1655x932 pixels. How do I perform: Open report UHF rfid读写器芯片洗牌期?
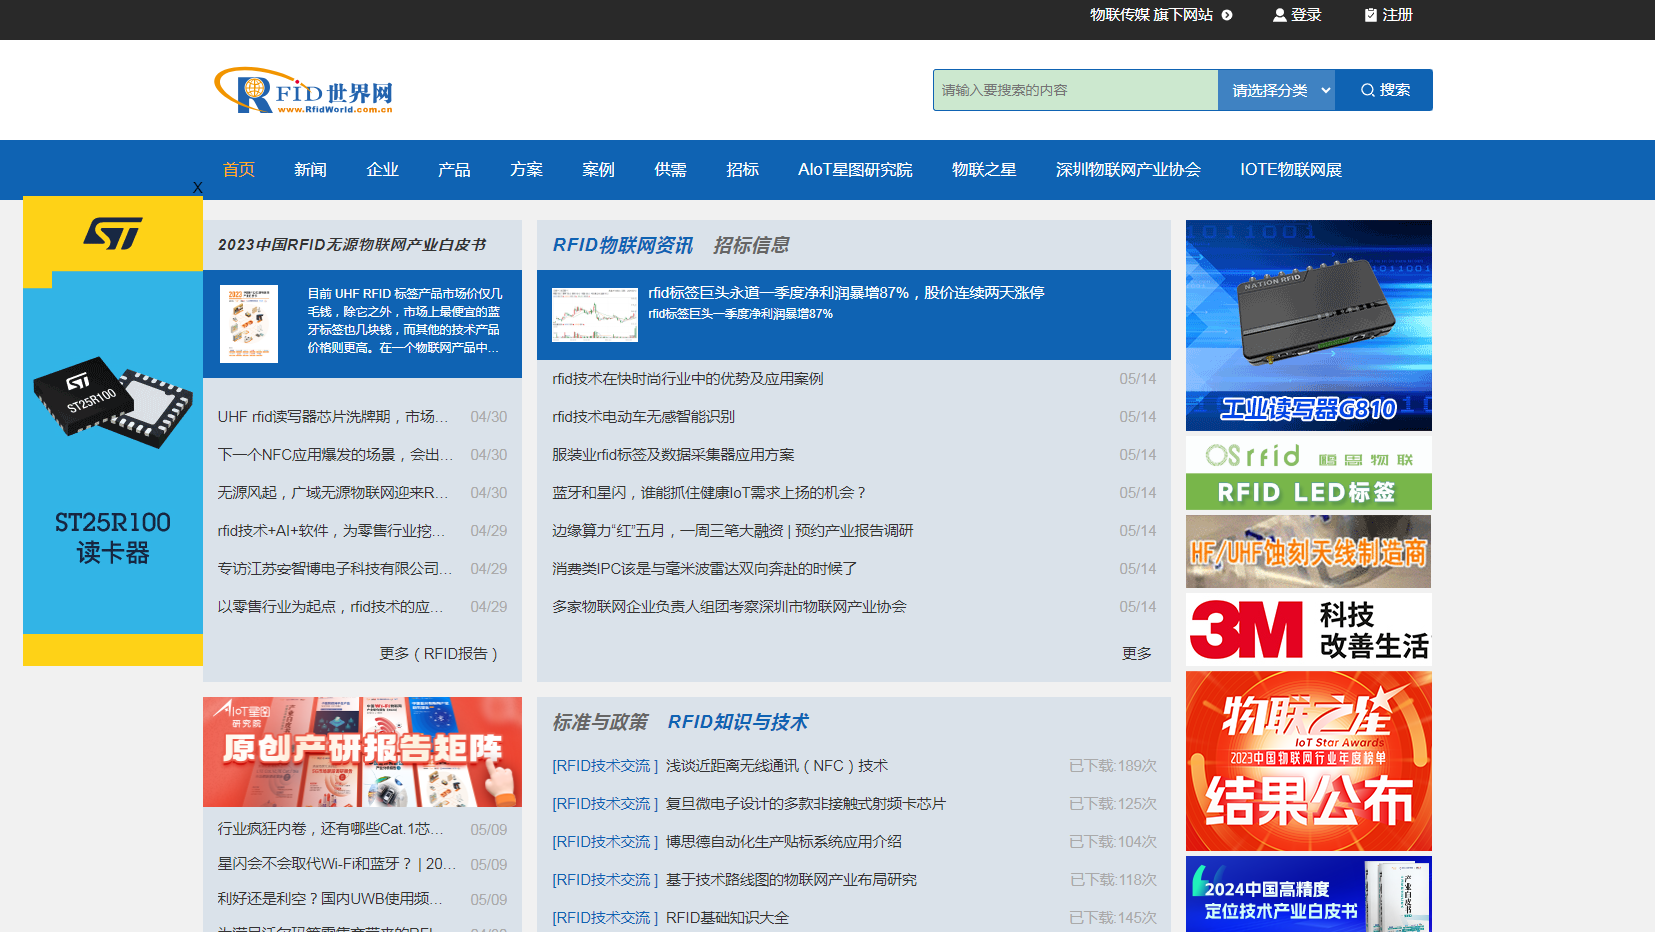coord(333,417)
